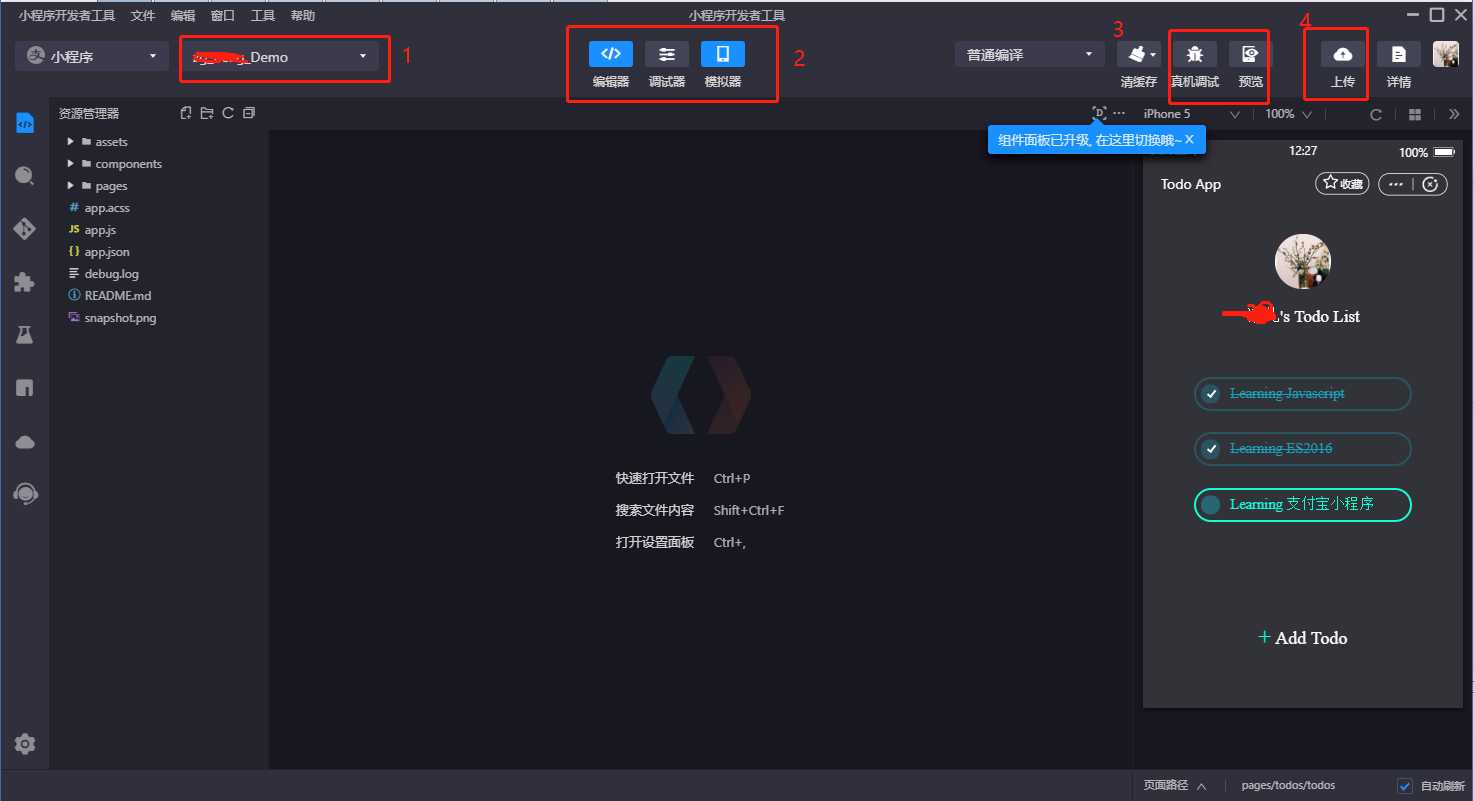Image resolution: width=1474 pixels, height=801 pixels.
Task: Click the Upload (上传) cloud icon
Action: [x=1342, y=55]
